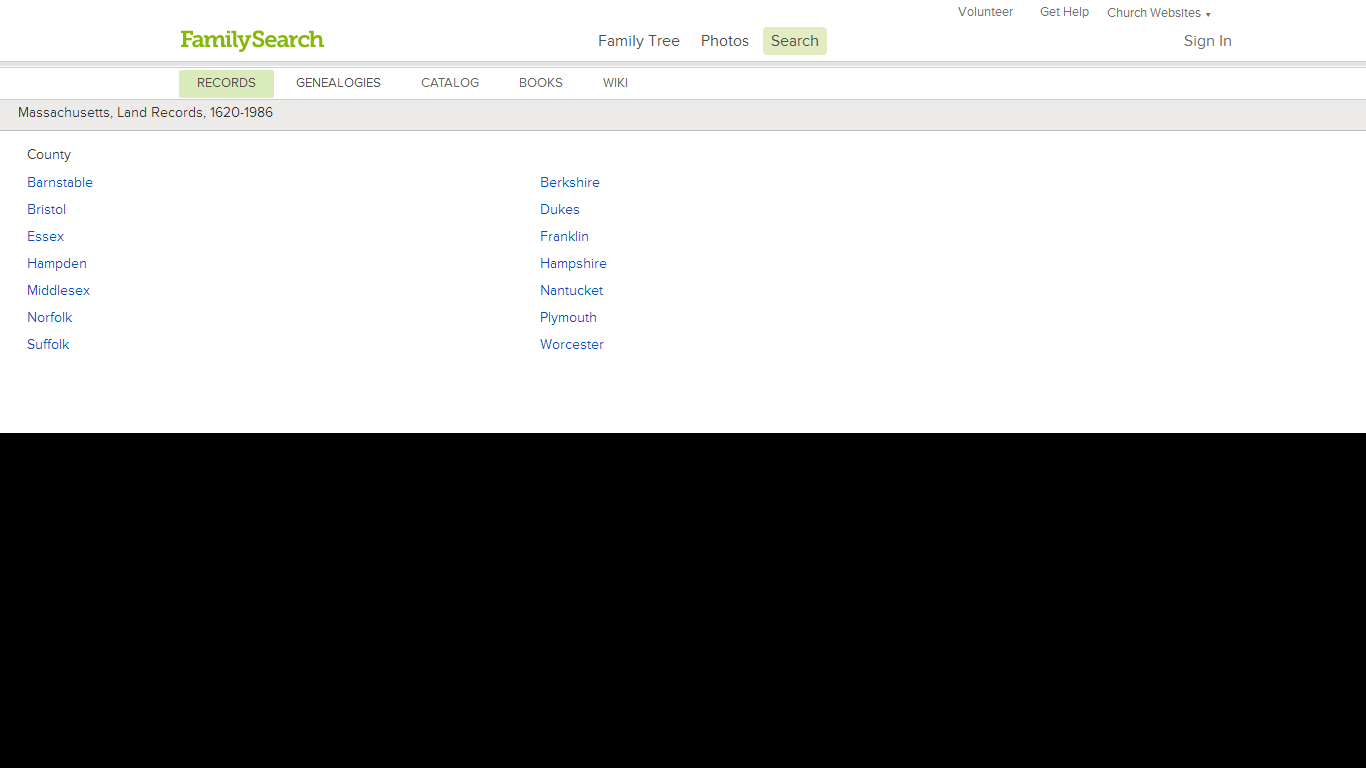Select Essex county
The height and width of the screenshot is (768, 1366).
[46, 237]
